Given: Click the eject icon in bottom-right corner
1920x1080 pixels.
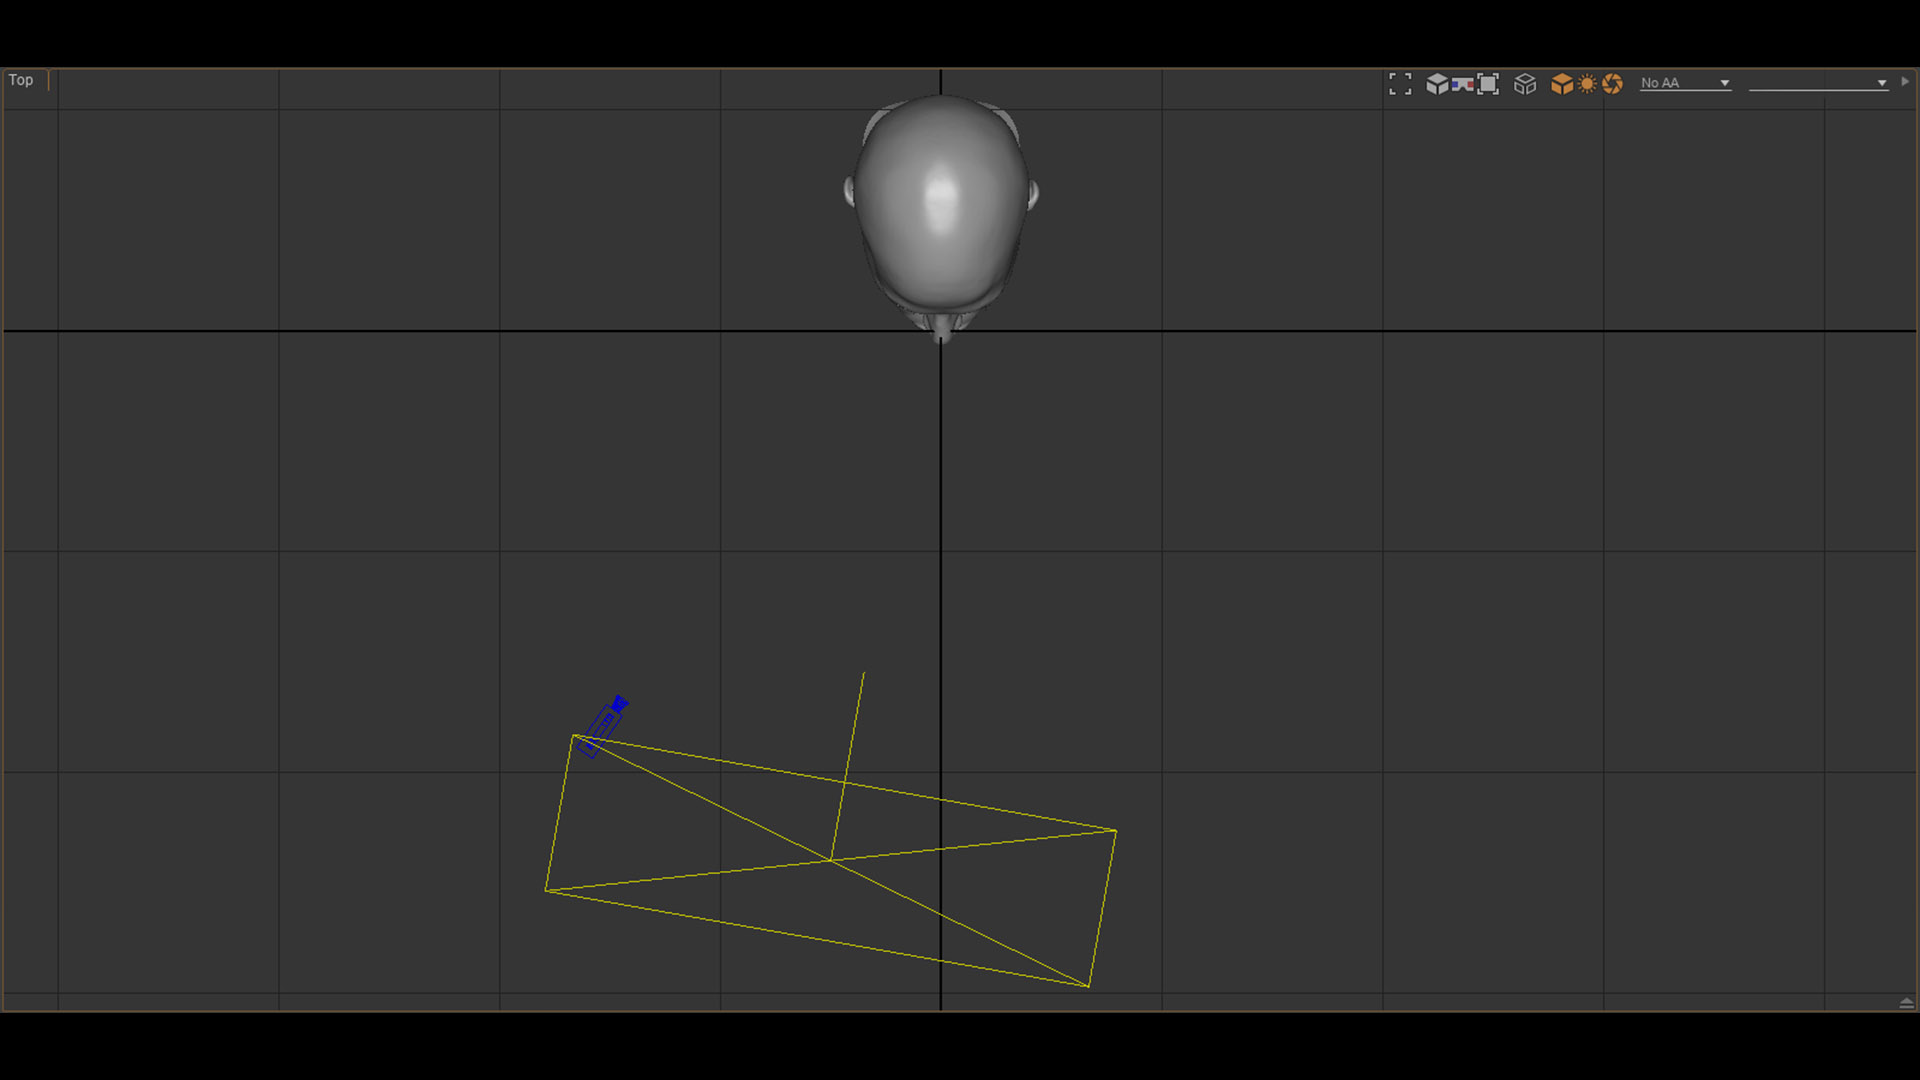Looking at the screenshot, I should click(1906, 1002).
